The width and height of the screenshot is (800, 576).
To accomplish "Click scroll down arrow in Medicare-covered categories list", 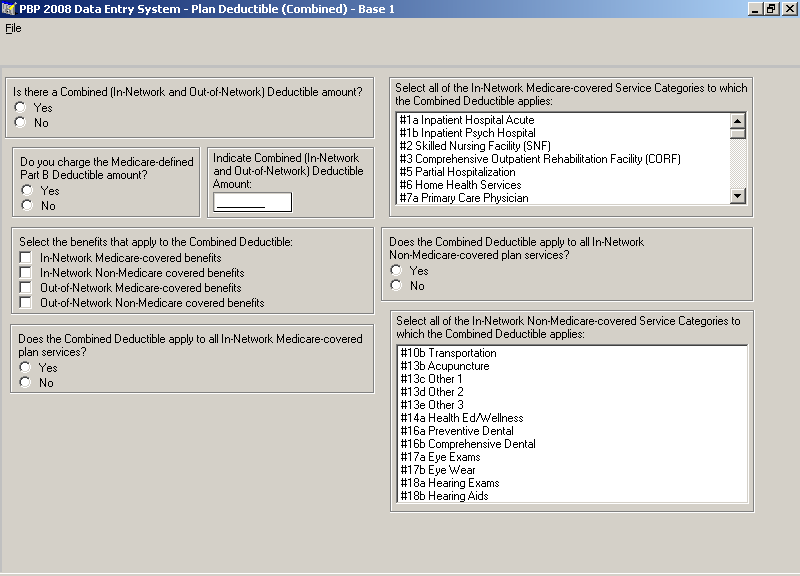I will coord(738,195).
